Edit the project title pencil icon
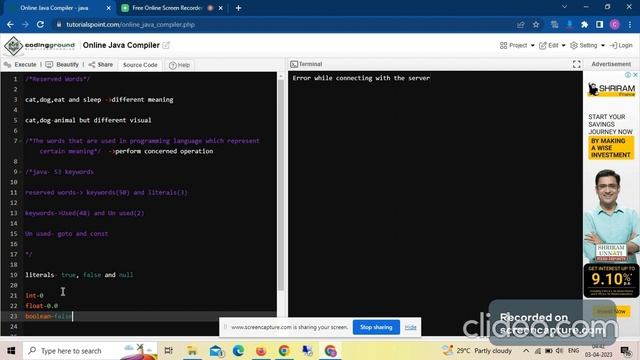The width and height of the screenshot is (640, 360). click(x=166, y=45)
